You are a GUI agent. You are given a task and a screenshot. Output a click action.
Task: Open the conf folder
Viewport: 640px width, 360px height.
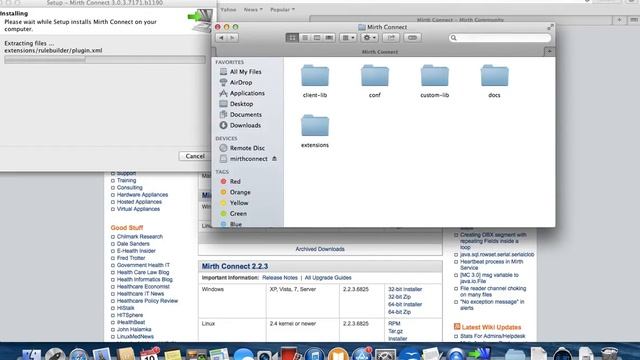coord(375,81)
